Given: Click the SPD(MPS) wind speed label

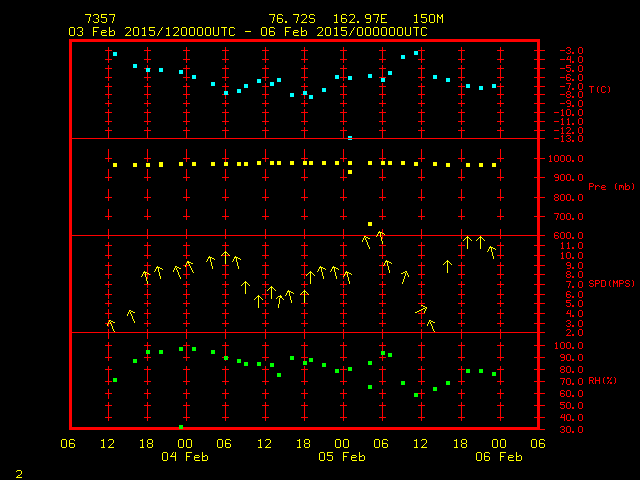Looking at the screenshot, I should tap(606, 285).
